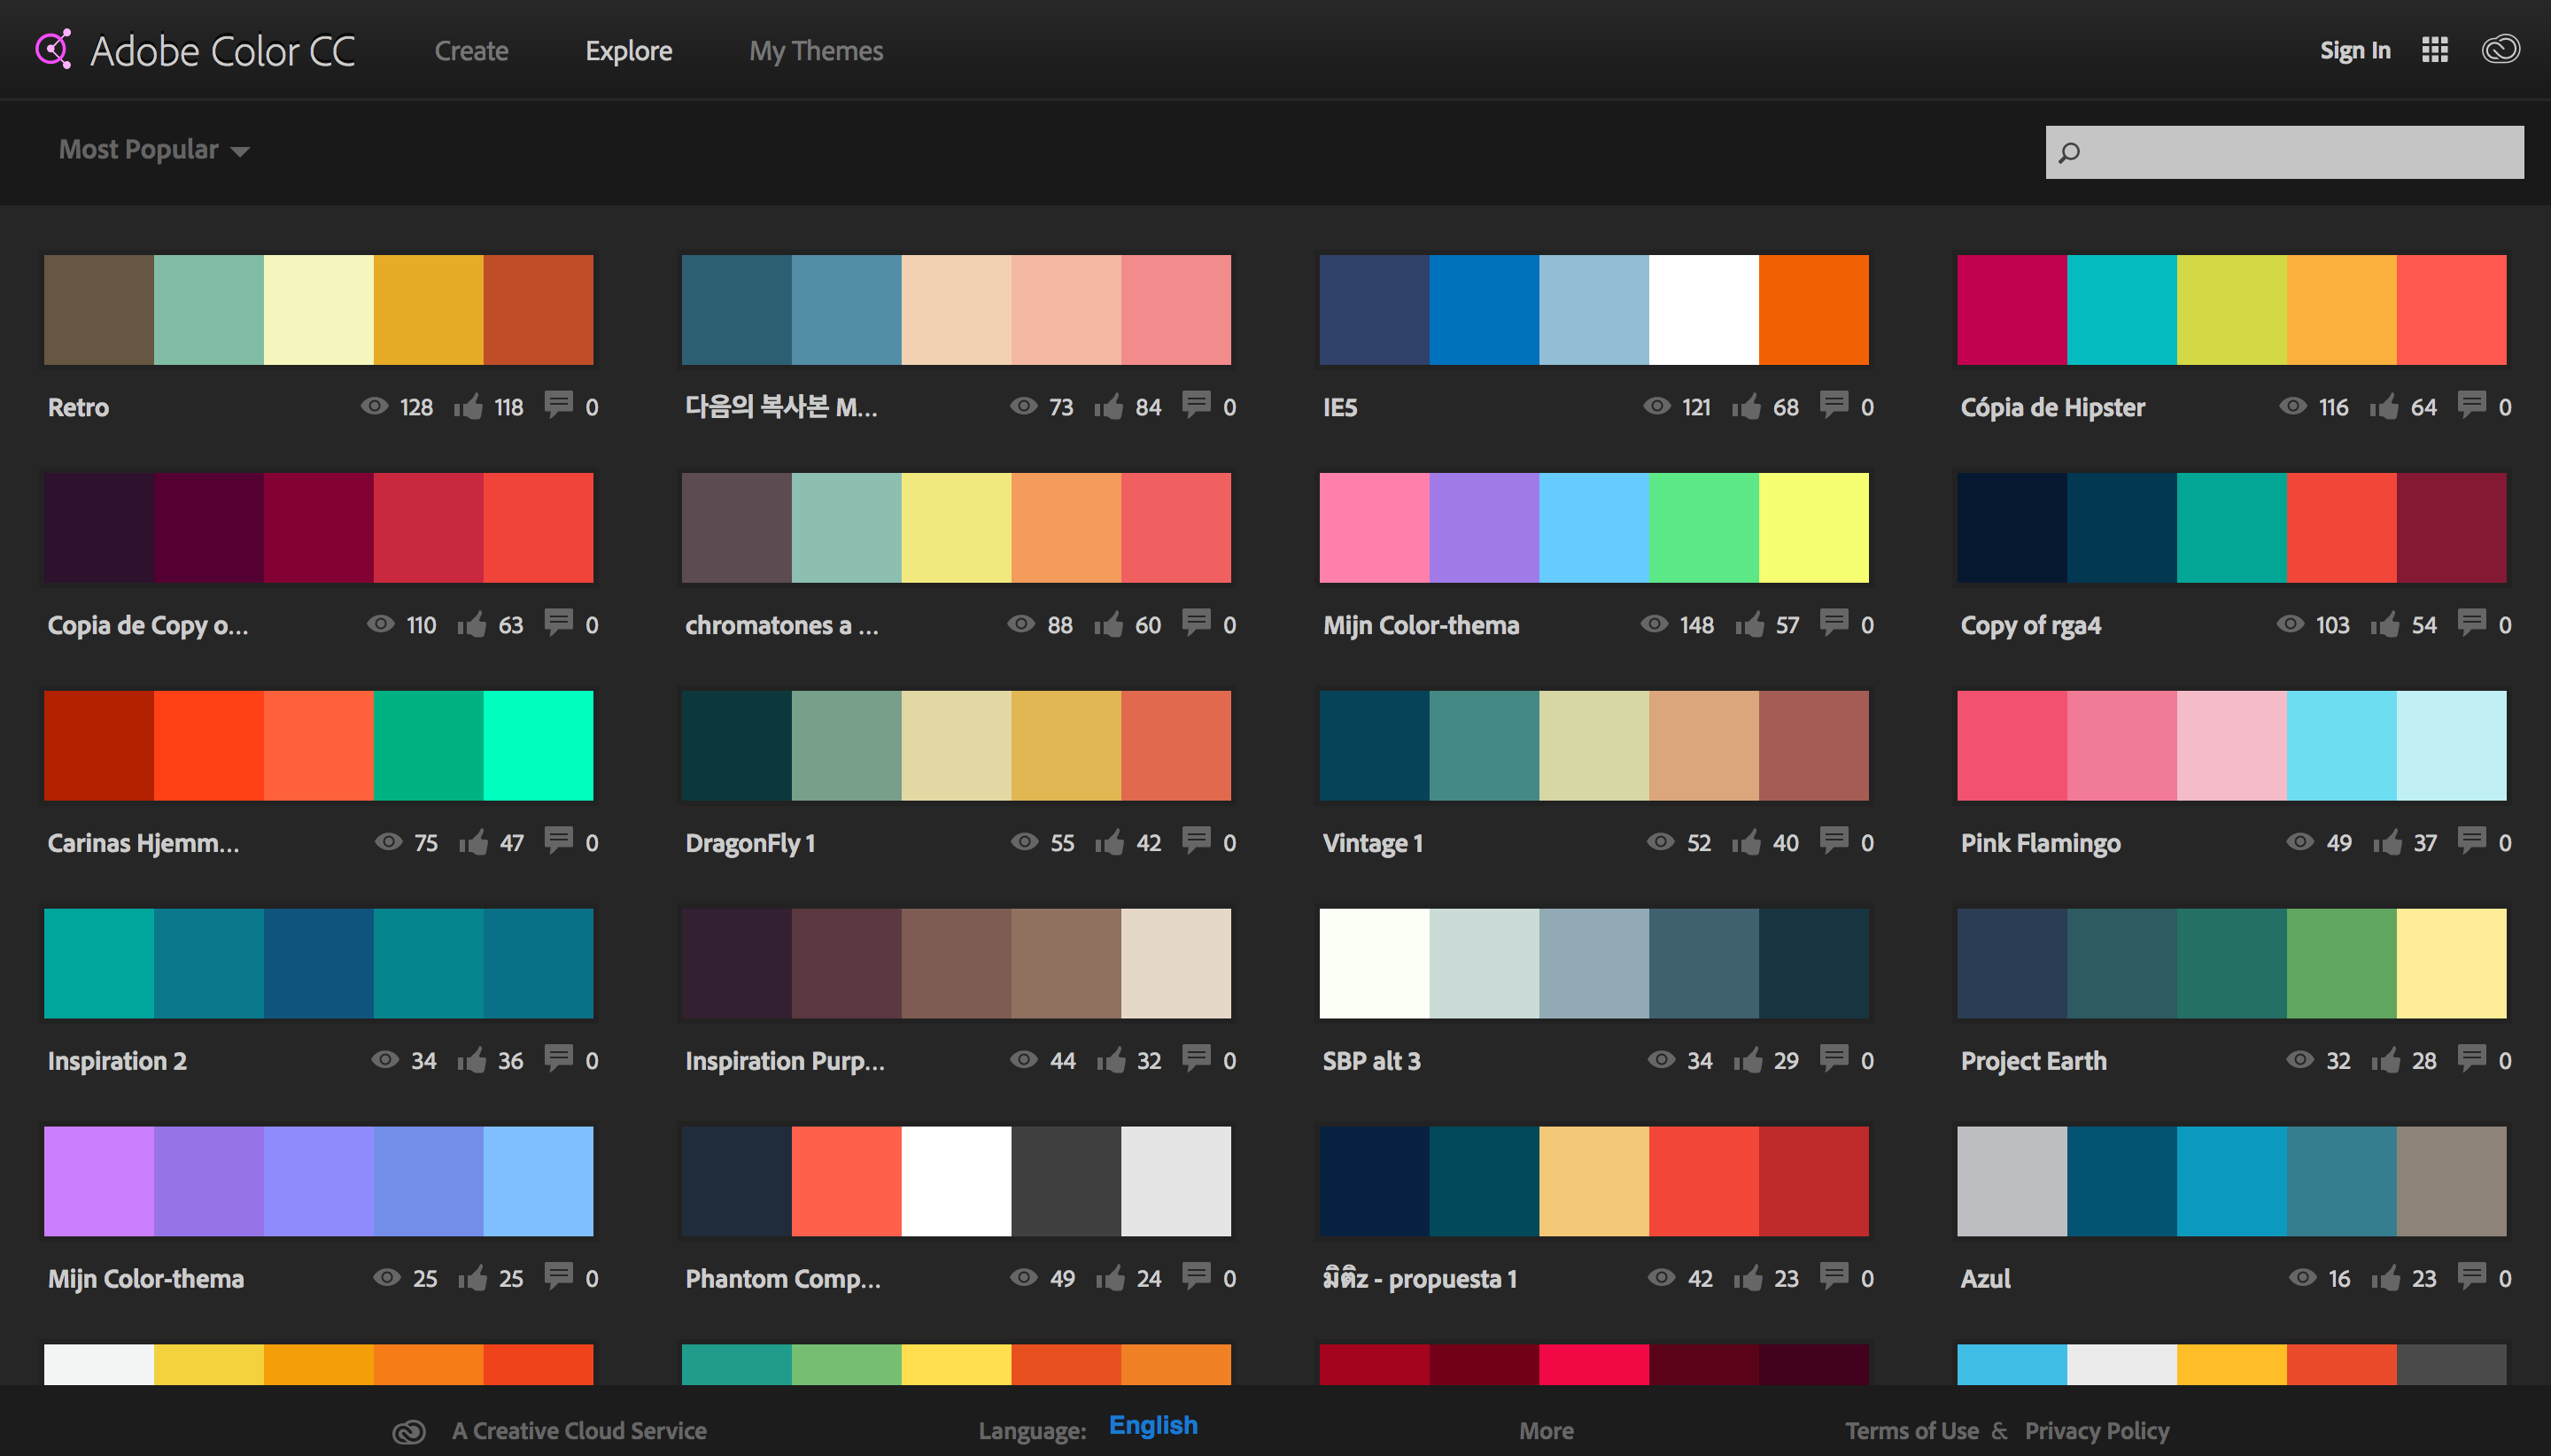Screen dimensions: 2551x1456
Task: Open the My Themes tab
Action: (x=815, y=51)
